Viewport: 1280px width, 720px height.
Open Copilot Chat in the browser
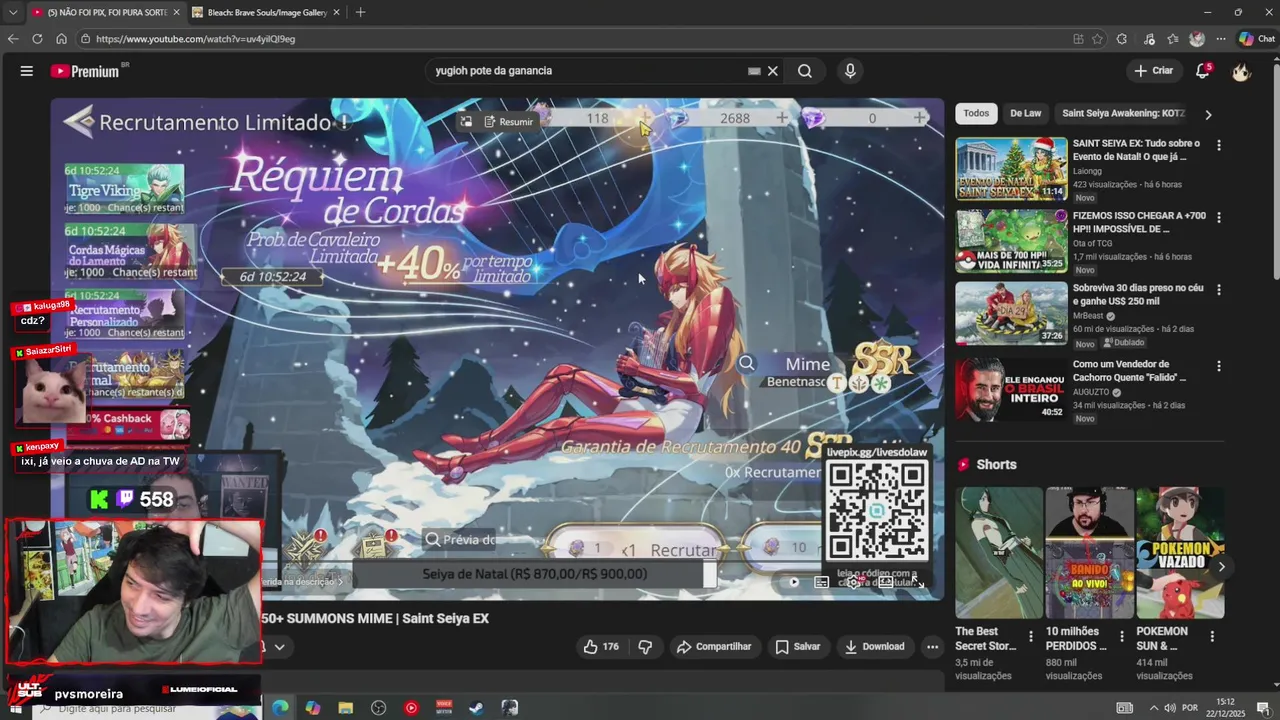[1256, 39]
